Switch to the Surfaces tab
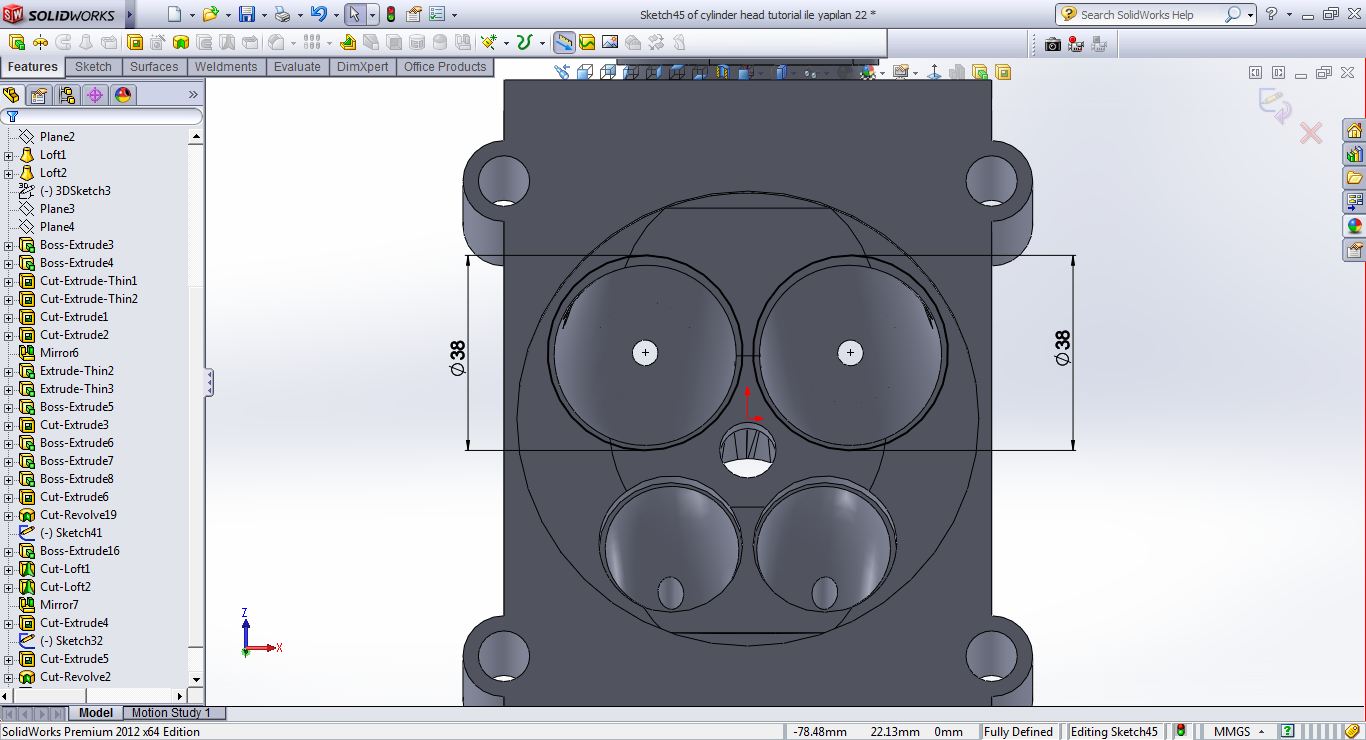Viewport: 1366px width, 740px height. click(x=154, y=67)
